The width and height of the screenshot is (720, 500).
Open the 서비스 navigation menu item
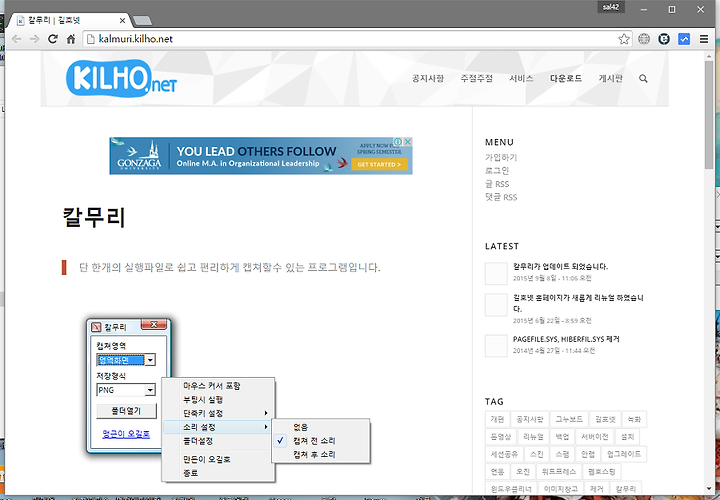pyautogui.click(x=521, y=79)
